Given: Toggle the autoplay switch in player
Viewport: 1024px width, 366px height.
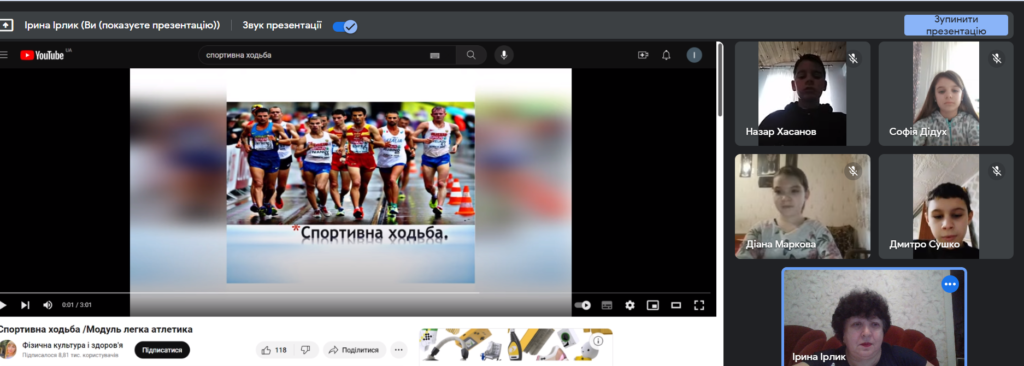Looking at the screenshot, I should pyautogui.click(x=583, y=305).
